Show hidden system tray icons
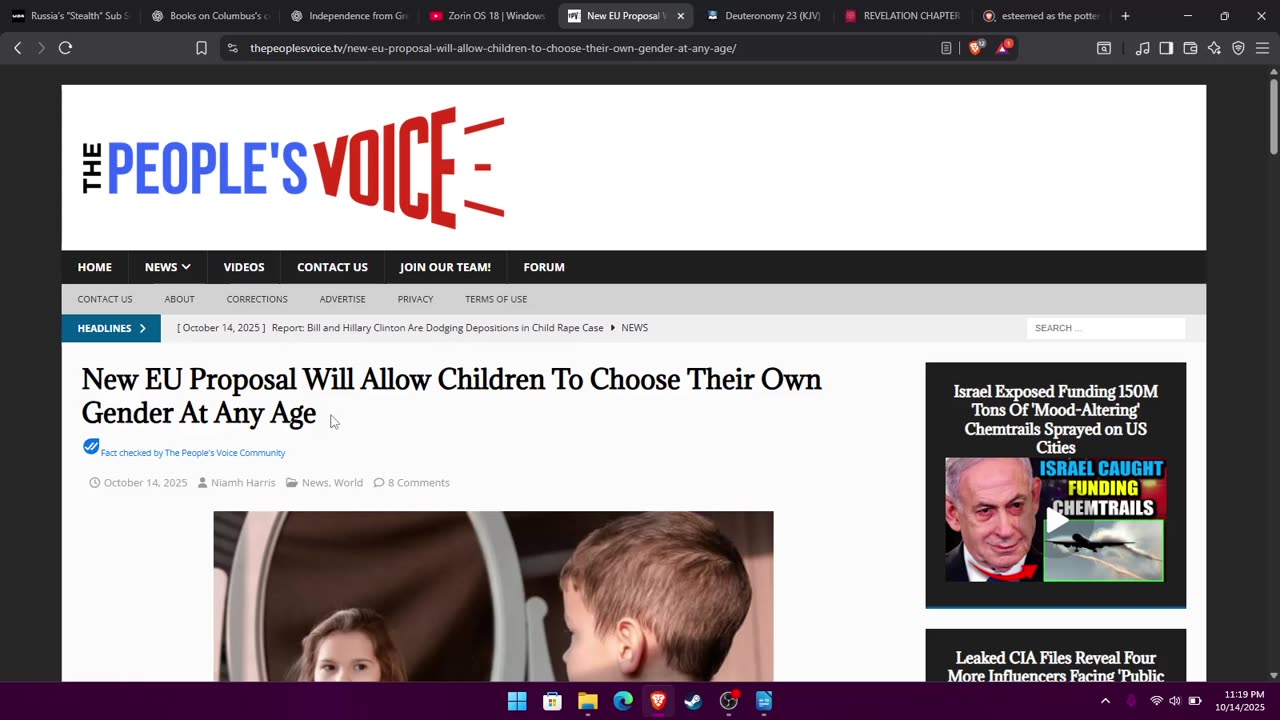1280x720 pixels. [1105, 701]
